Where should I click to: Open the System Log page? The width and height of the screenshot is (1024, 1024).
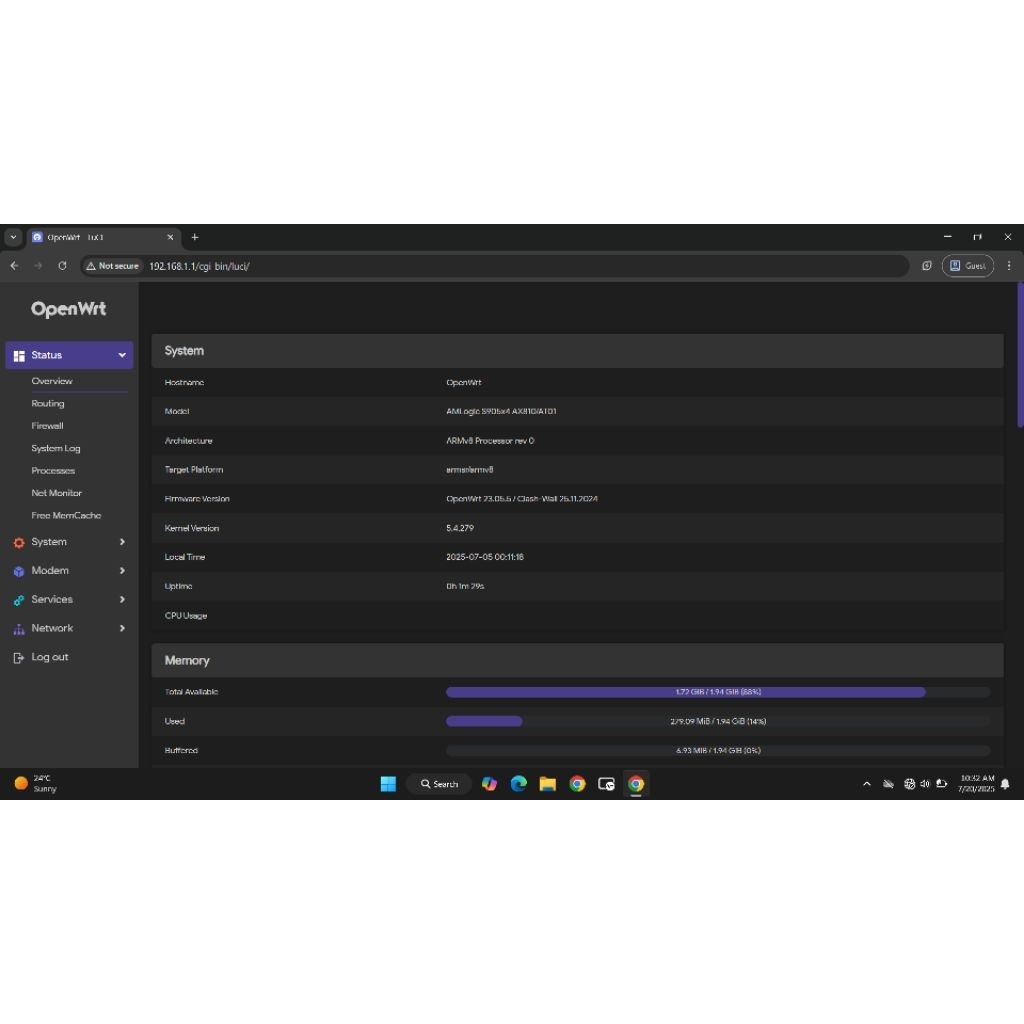[56, 449]
